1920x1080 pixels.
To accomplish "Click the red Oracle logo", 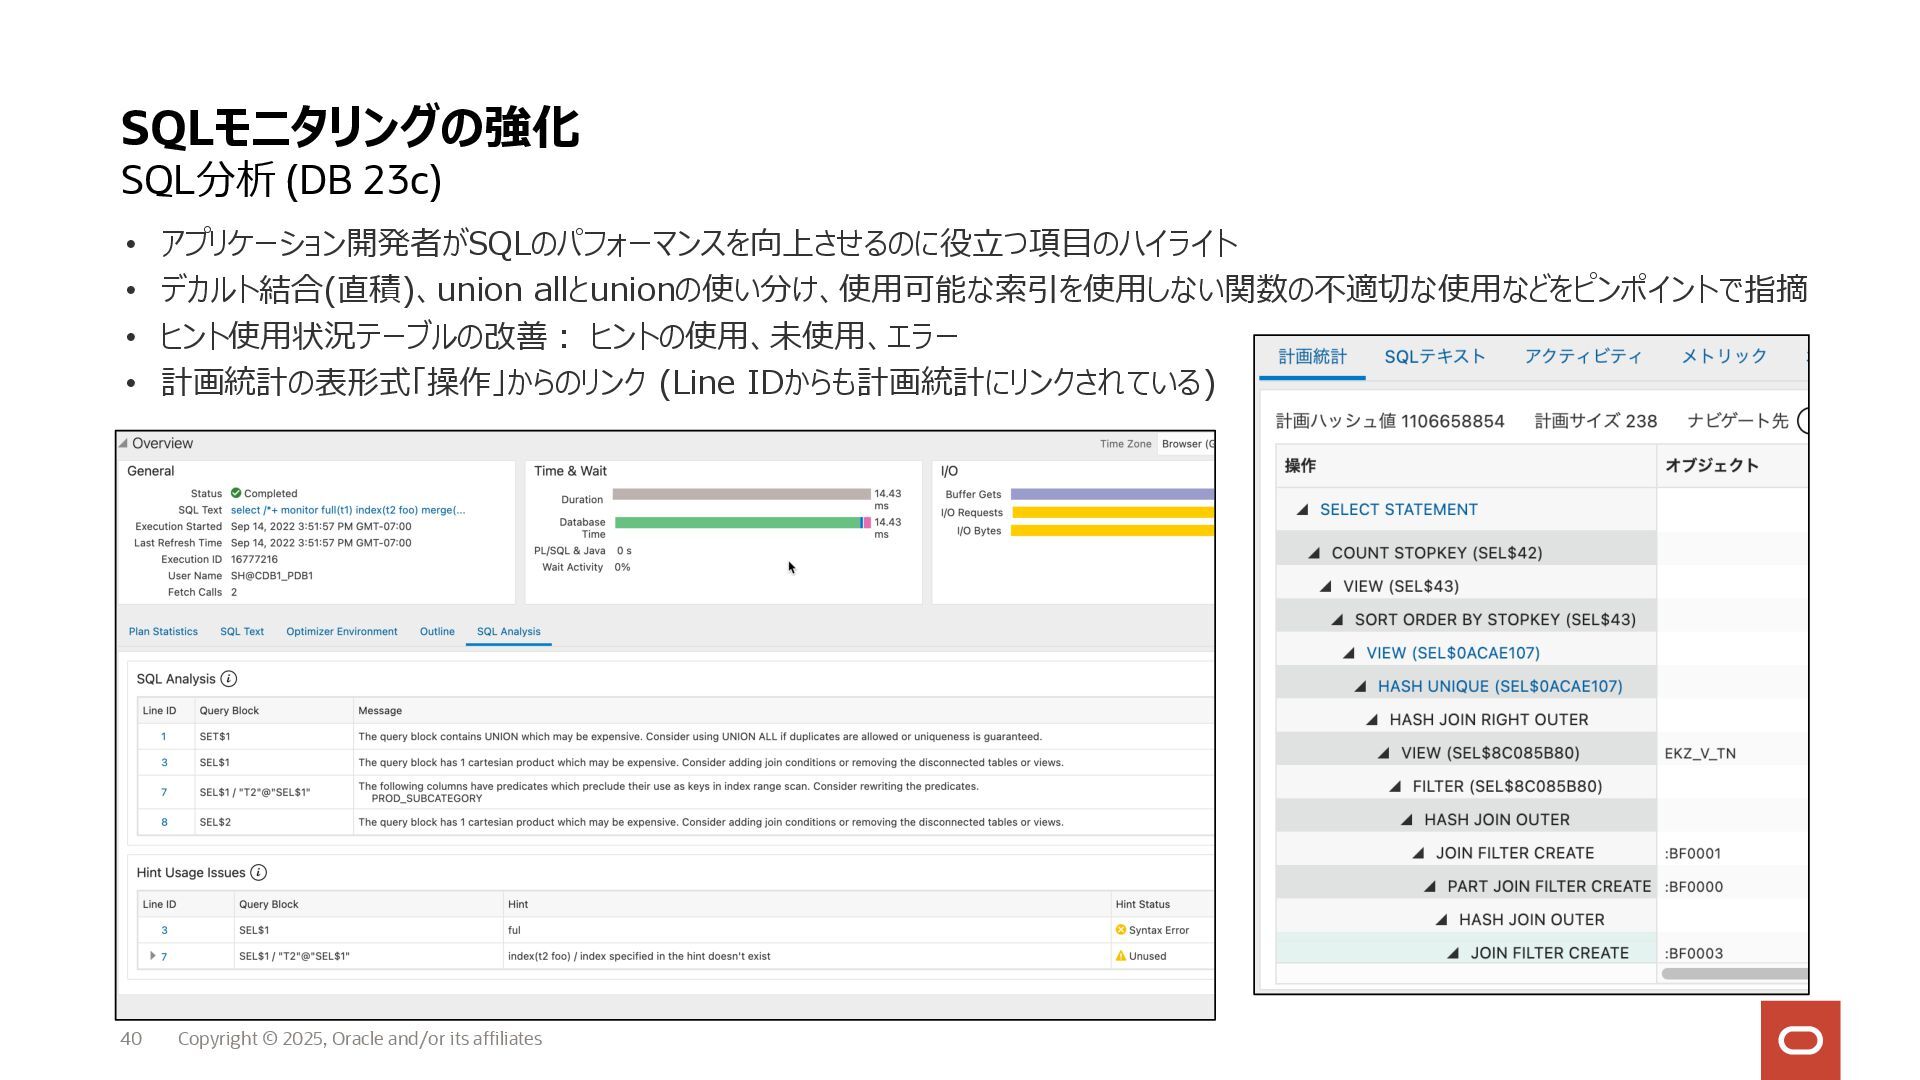I will pyautogui.click(x=1800, y=1040).
